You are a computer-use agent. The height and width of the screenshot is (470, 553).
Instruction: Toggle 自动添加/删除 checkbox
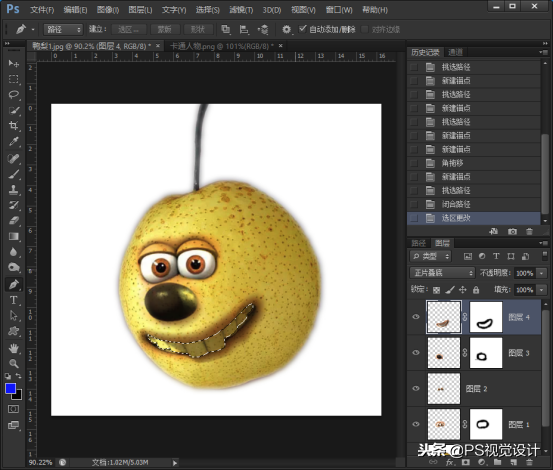click(302, 29)
